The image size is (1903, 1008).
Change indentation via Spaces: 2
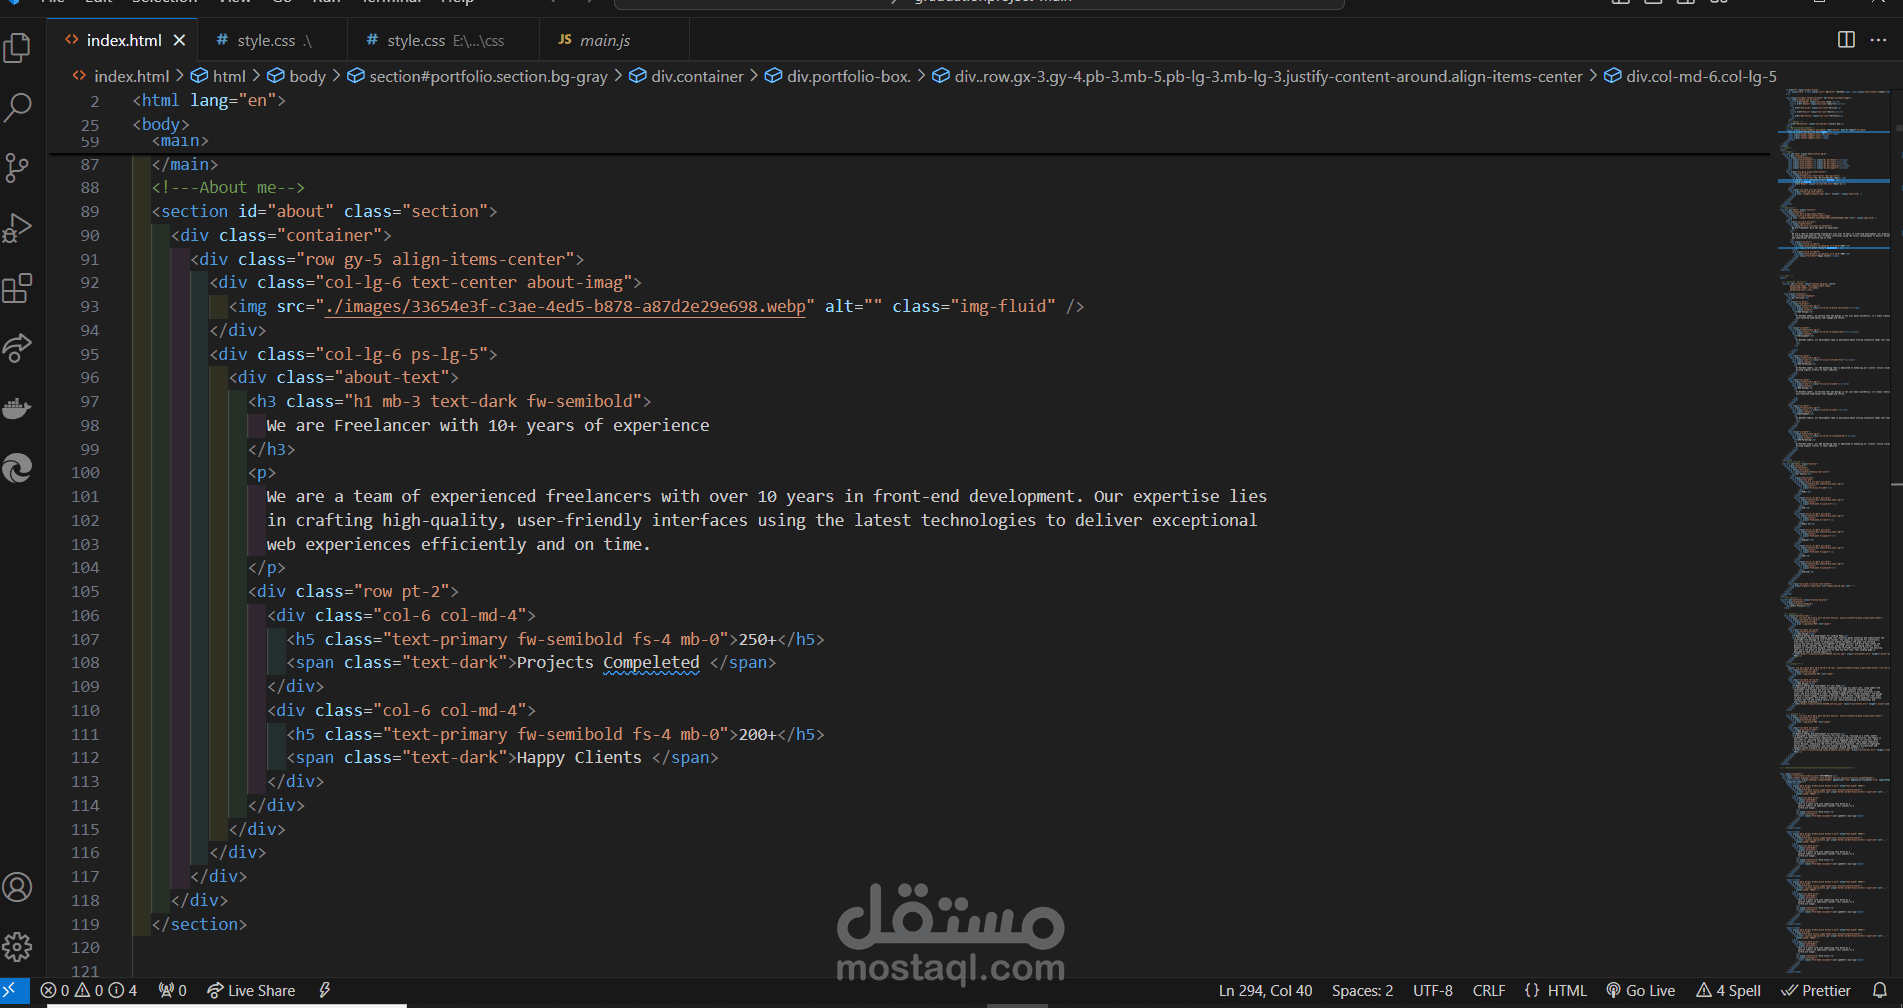tap(1362, 990)
